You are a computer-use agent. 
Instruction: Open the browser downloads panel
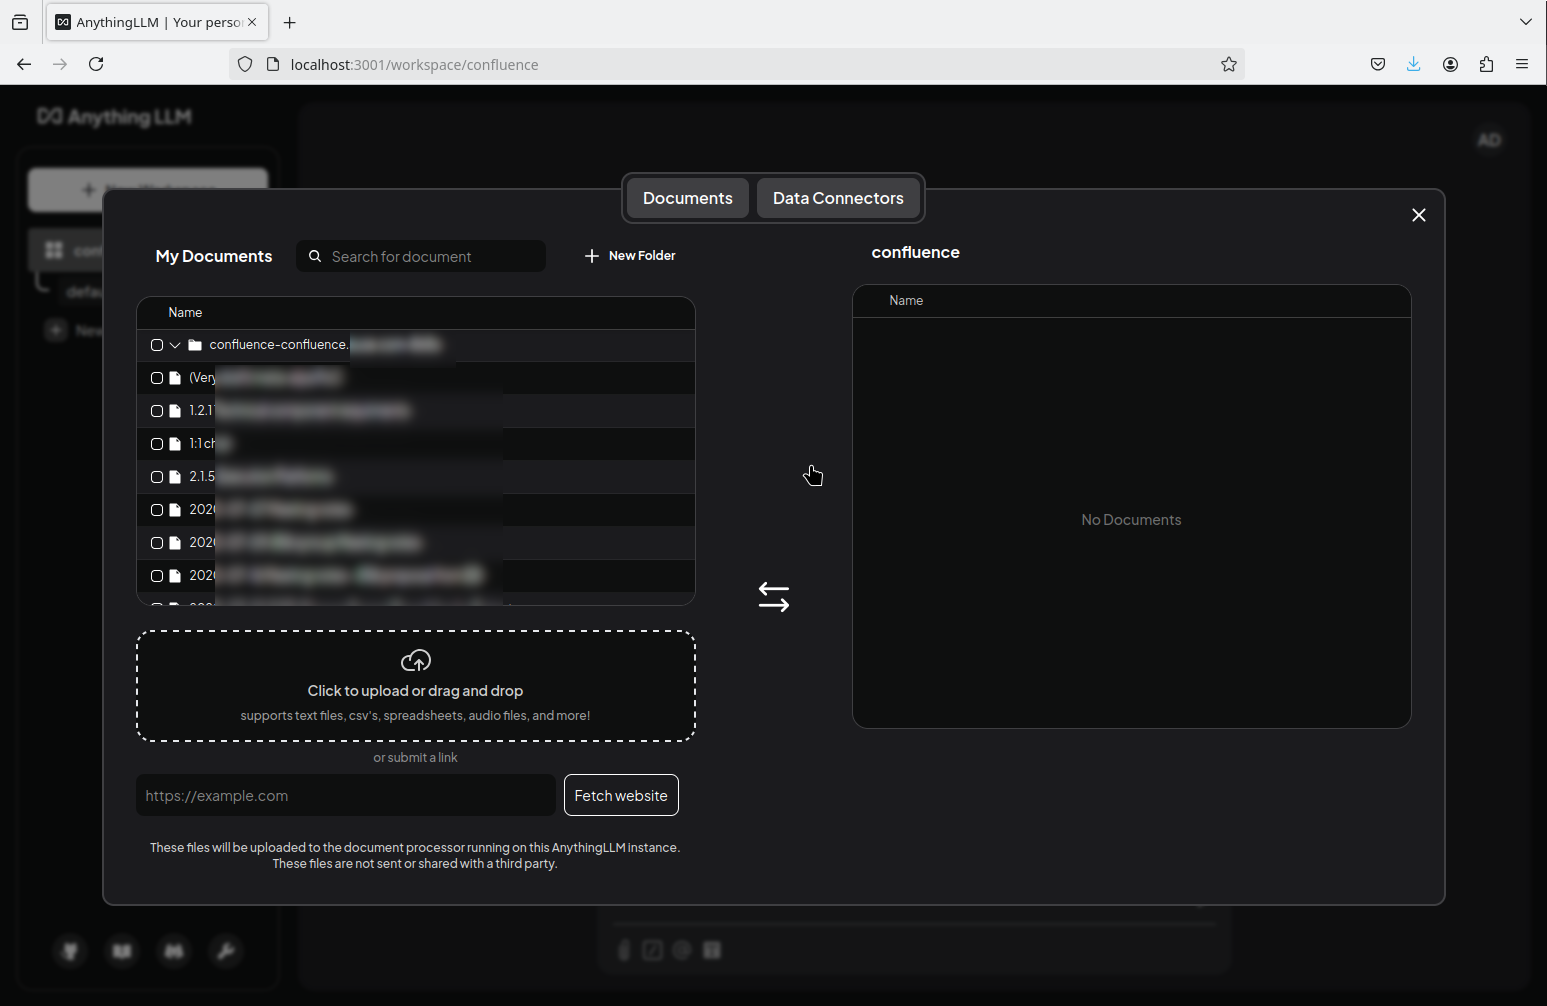(1414, 64)
